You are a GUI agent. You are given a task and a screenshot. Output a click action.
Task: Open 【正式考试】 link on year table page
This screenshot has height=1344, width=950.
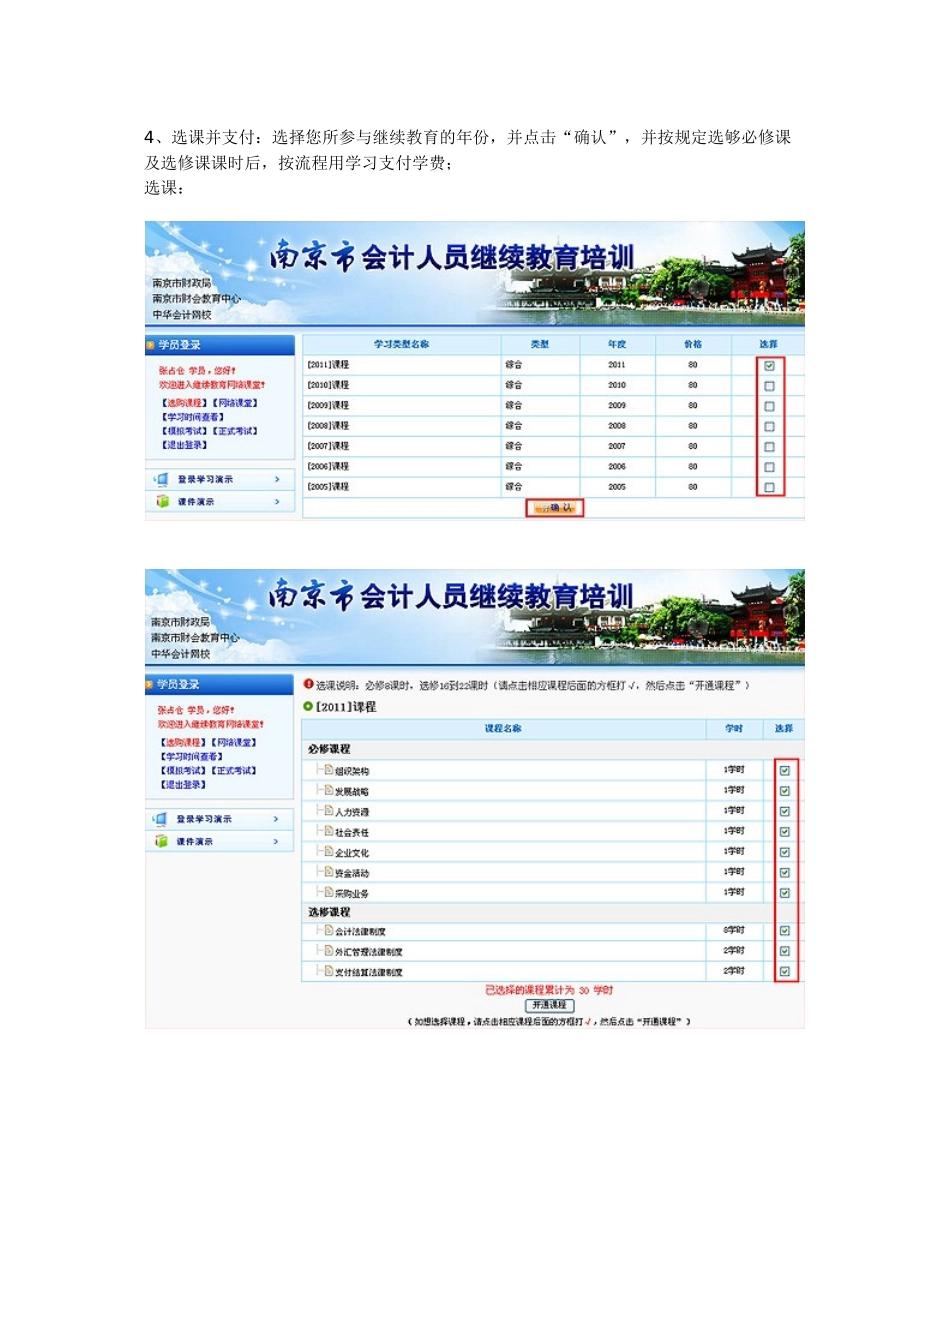(x=236, y=431)
